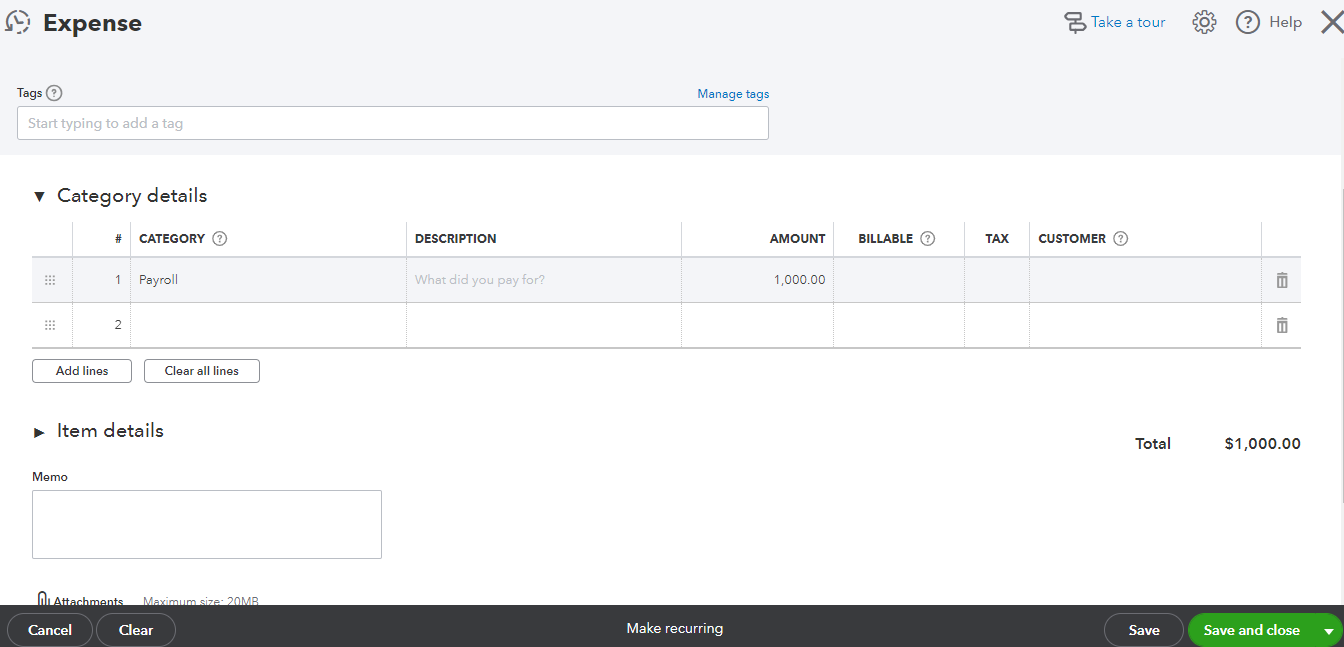
Task: Click the Help question mark icon
Action: [x=1248, y=22]
